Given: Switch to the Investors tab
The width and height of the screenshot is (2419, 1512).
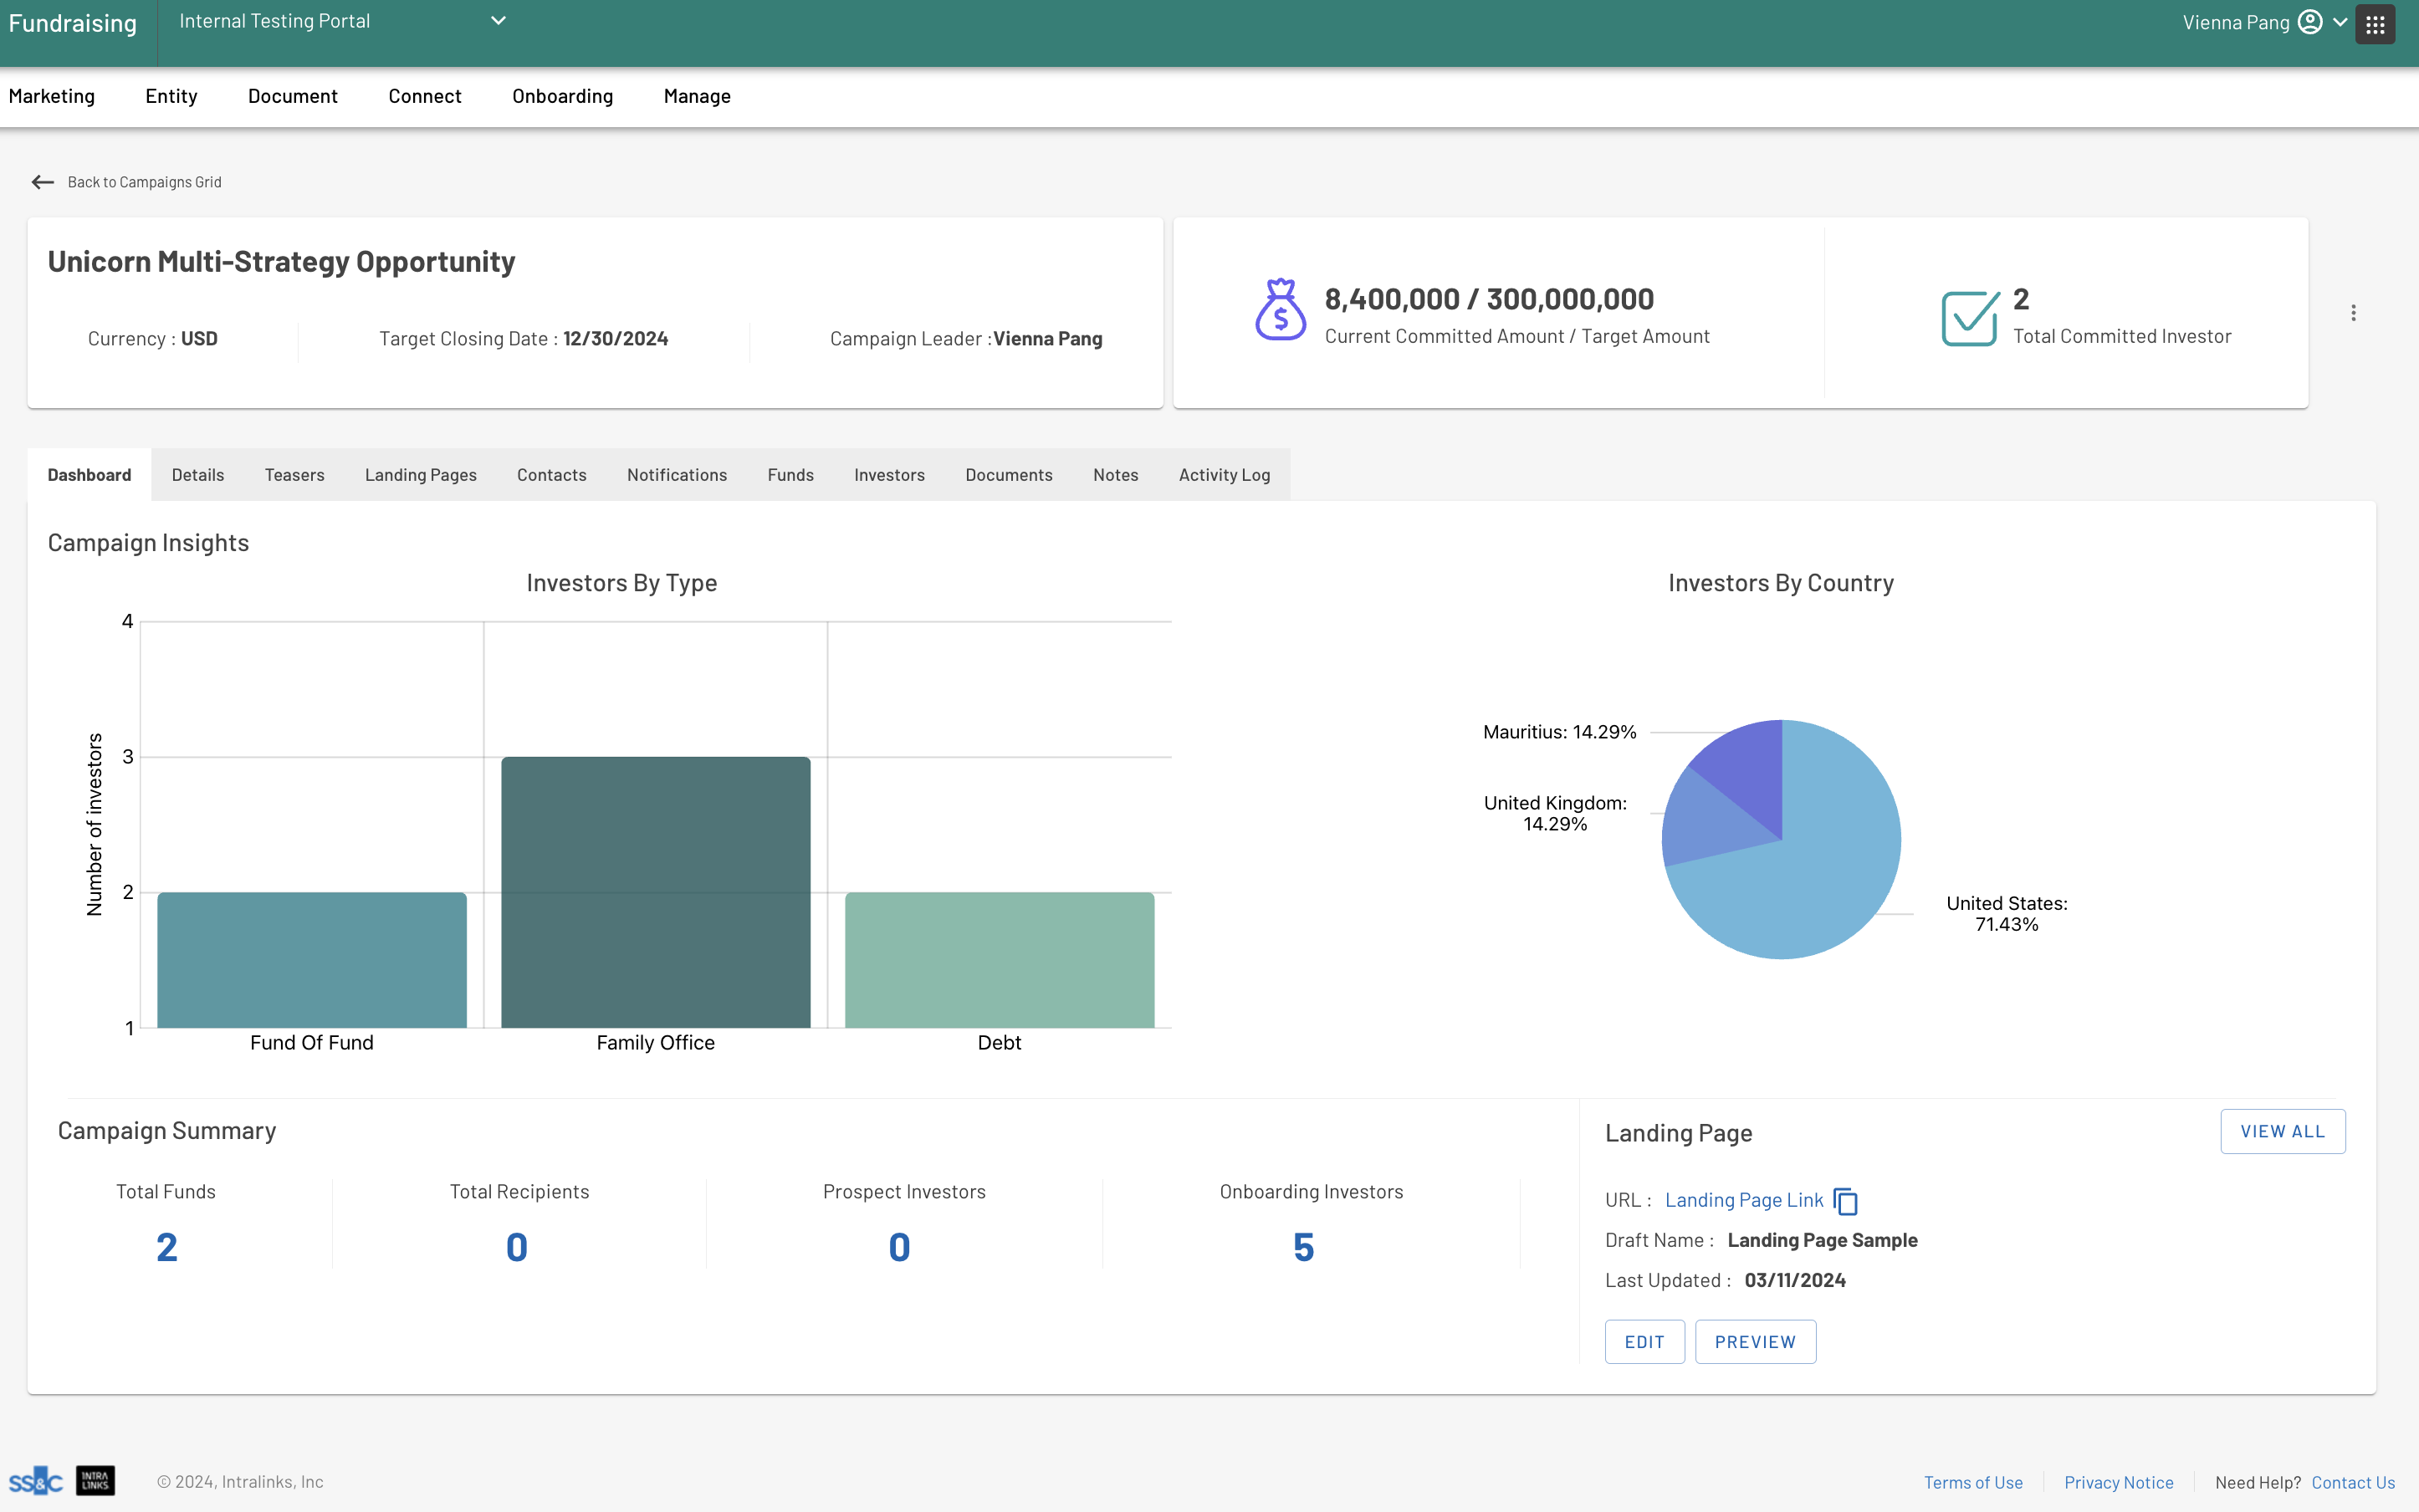Looking at the screenshot, I should pos(888,474).
